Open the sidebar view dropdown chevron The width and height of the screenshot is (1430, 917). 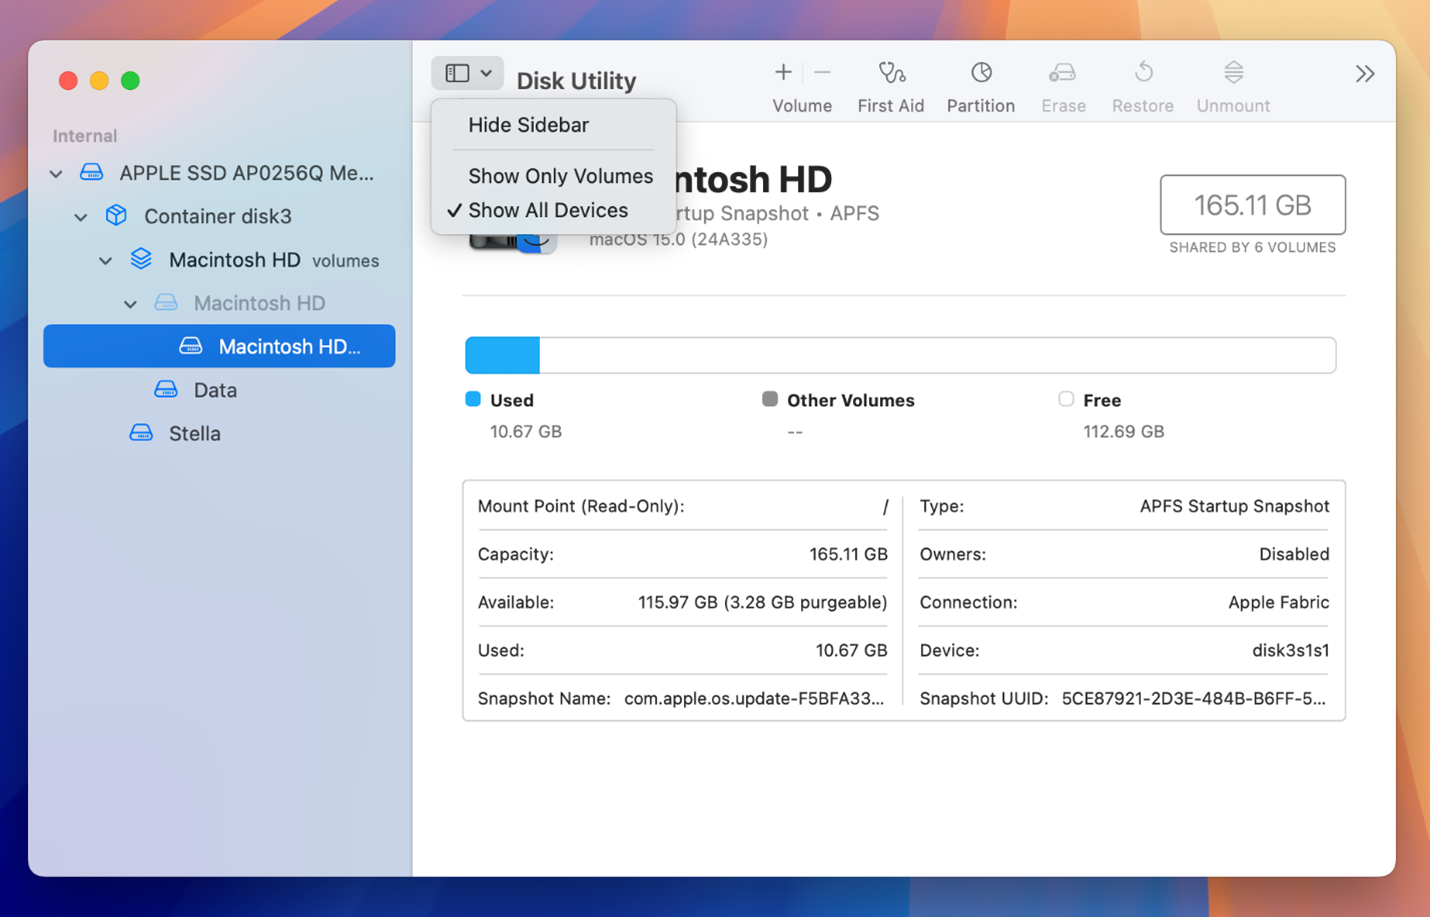486,73
